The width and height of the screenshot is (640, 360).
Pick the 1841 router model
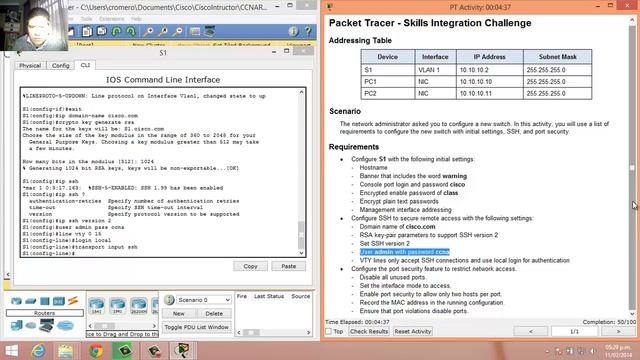(x=97, y=305)
